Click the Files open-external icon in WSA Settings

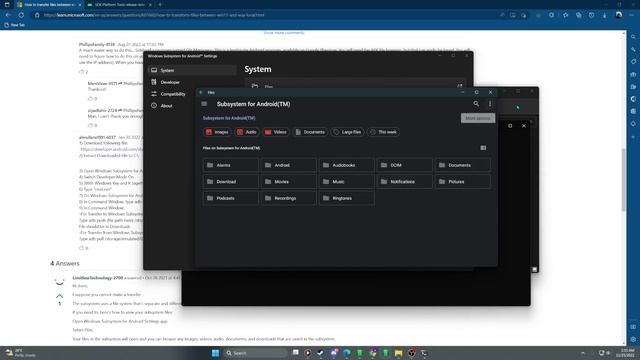(460, 86)
